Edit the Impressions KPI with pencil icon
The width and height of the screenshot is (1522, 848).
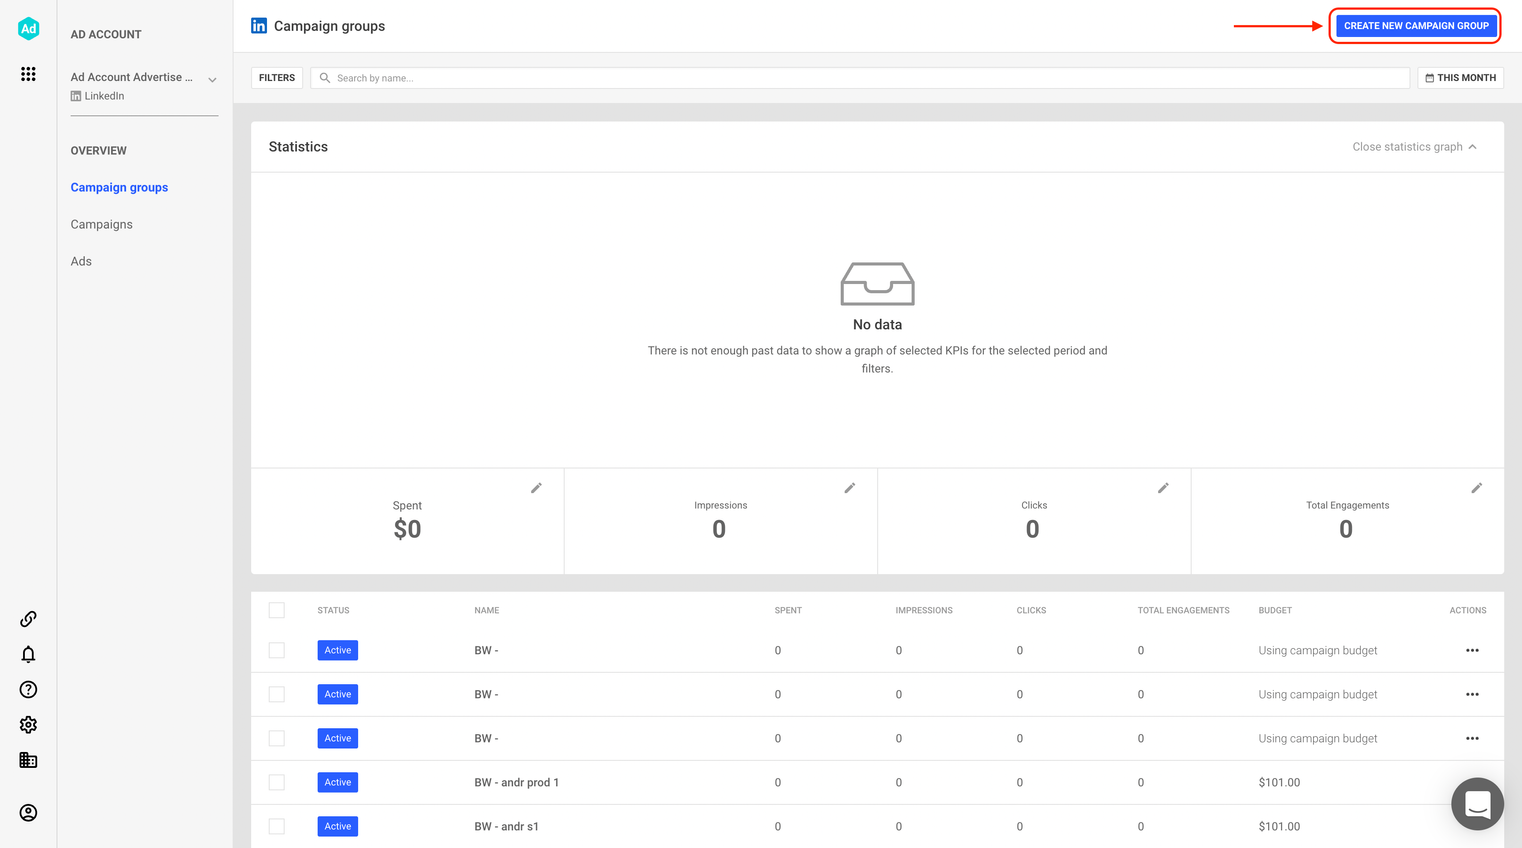click(850, 488)
